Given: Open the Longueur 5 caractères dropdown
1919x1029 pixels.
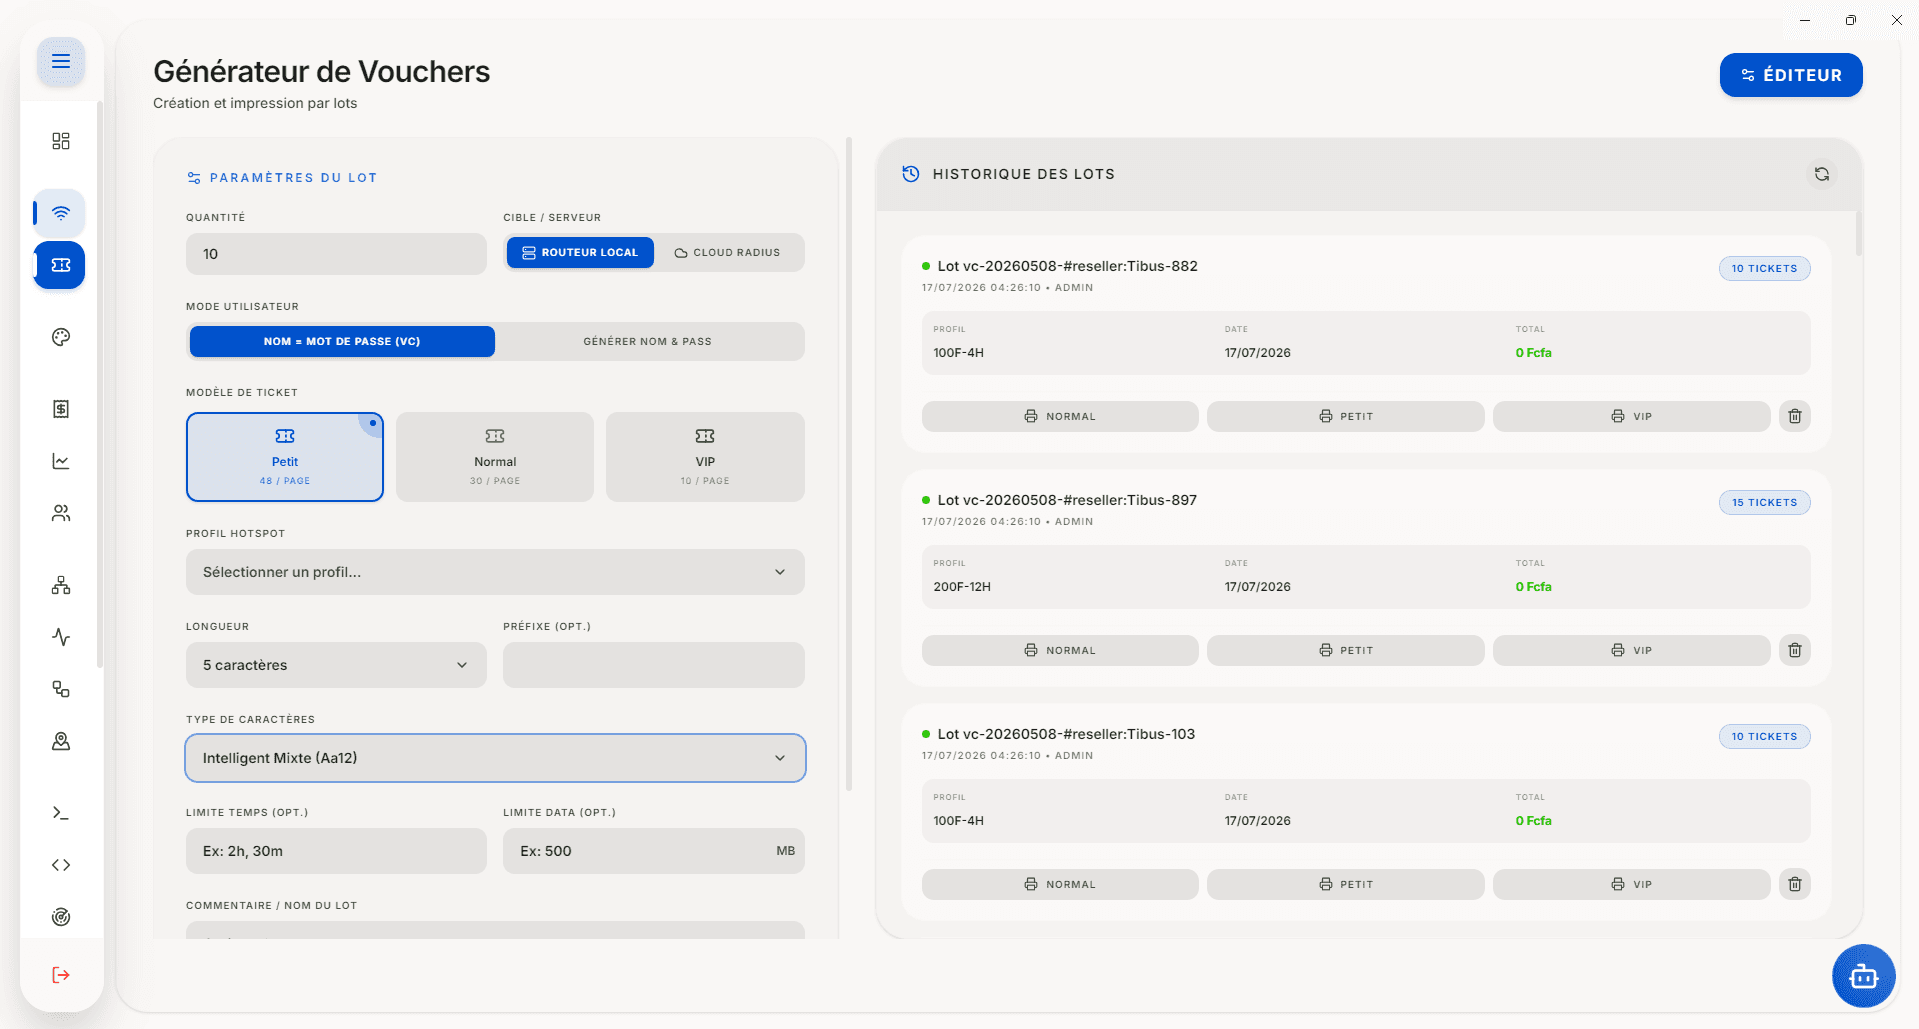Looking at the screenshot, I should 336,665.
